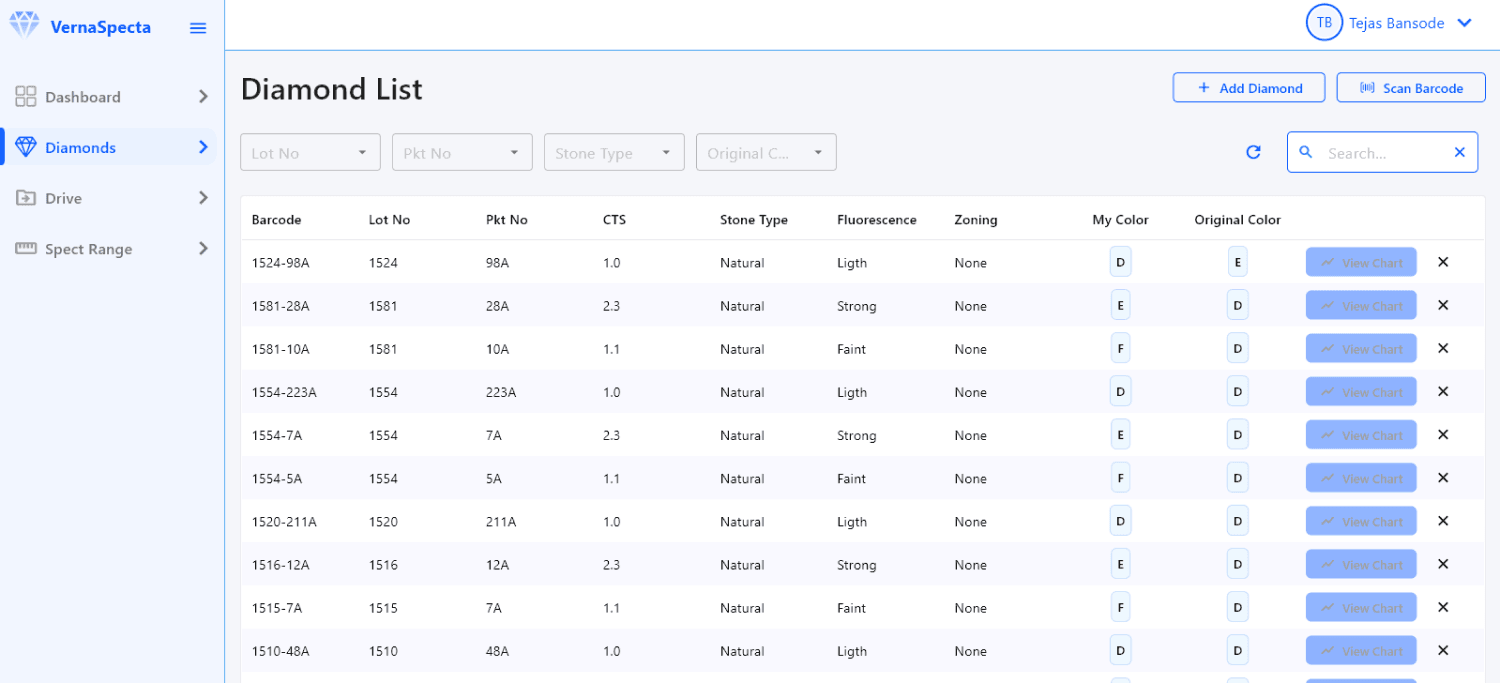Delete row 1516-12A with X icon
The height and width of the screenshot is (683, 1500).
tap(1443, 563)
